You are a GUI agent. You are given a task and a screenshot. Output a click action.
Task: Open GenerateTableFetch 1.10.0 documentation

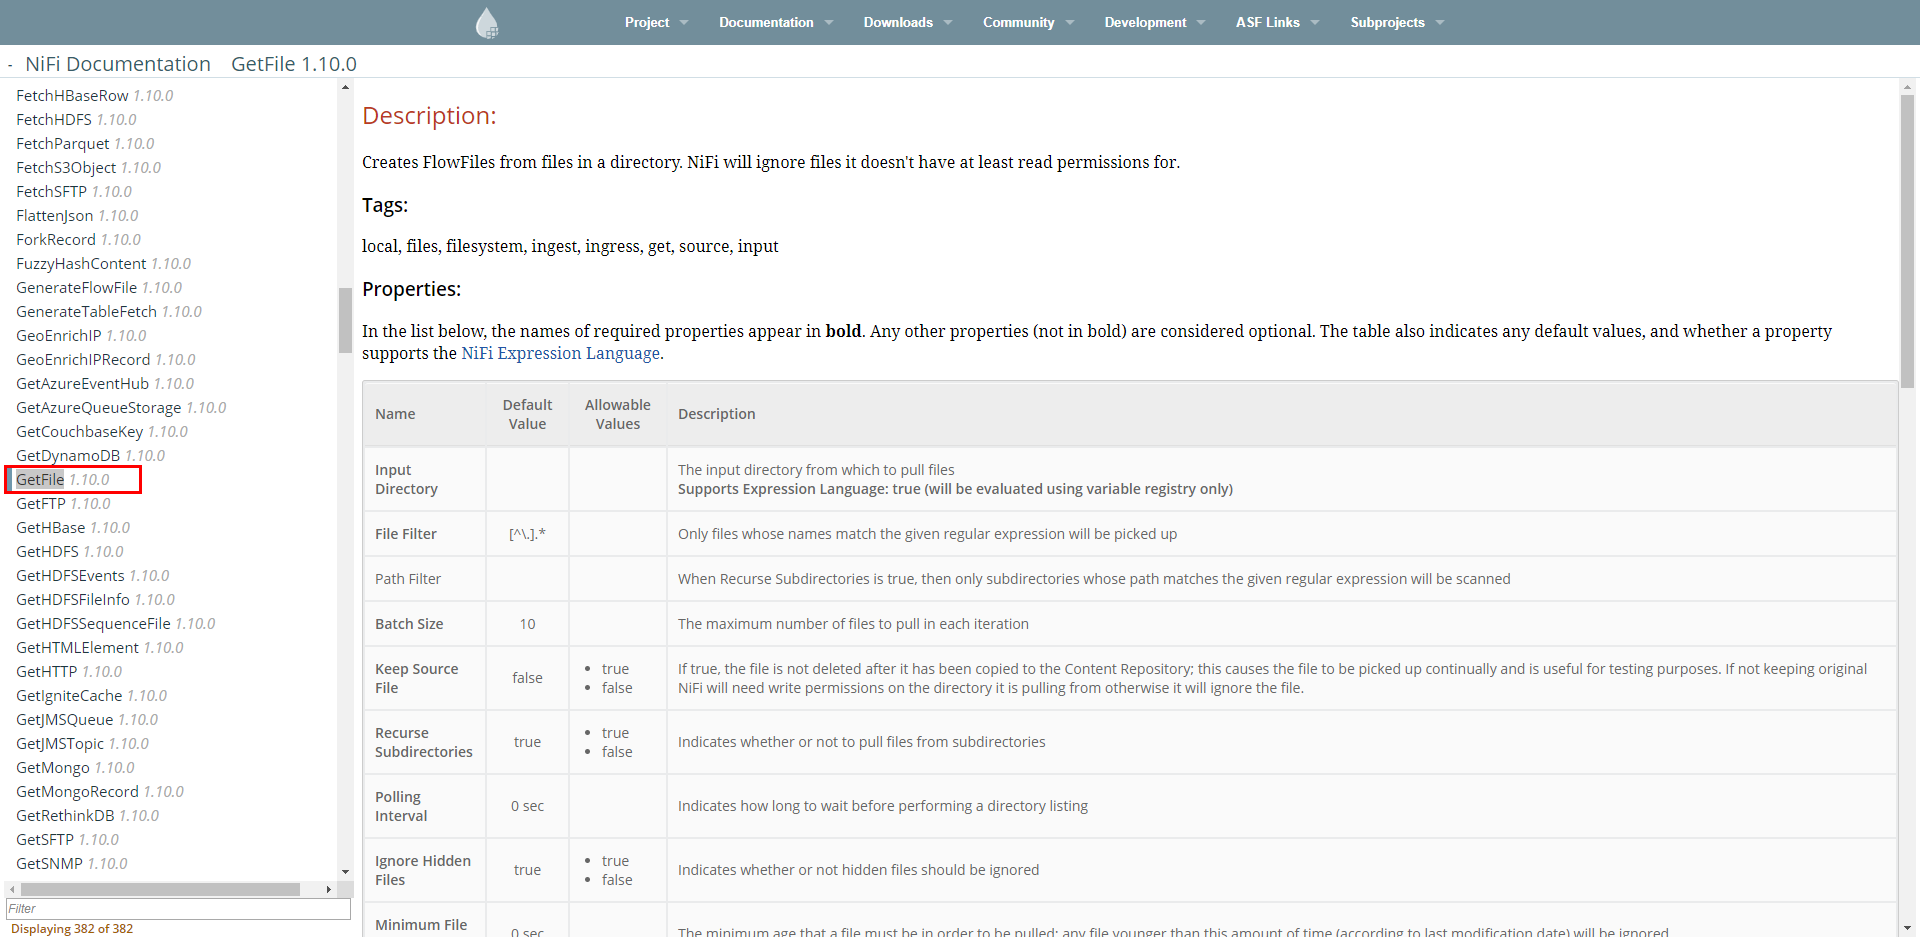click(x=109, y=312)
